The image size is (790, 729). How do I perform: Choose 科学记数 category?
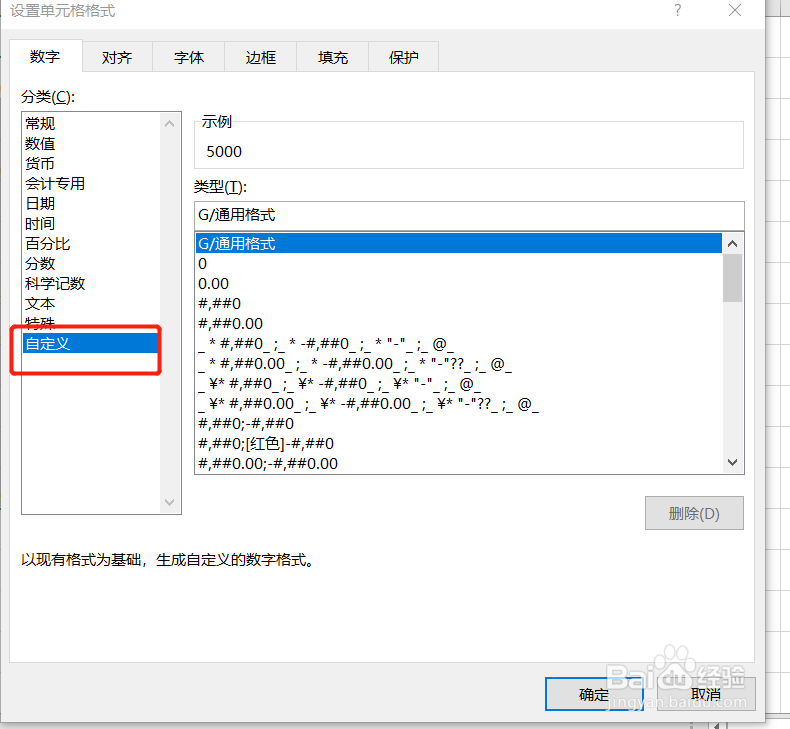point(91,283)
